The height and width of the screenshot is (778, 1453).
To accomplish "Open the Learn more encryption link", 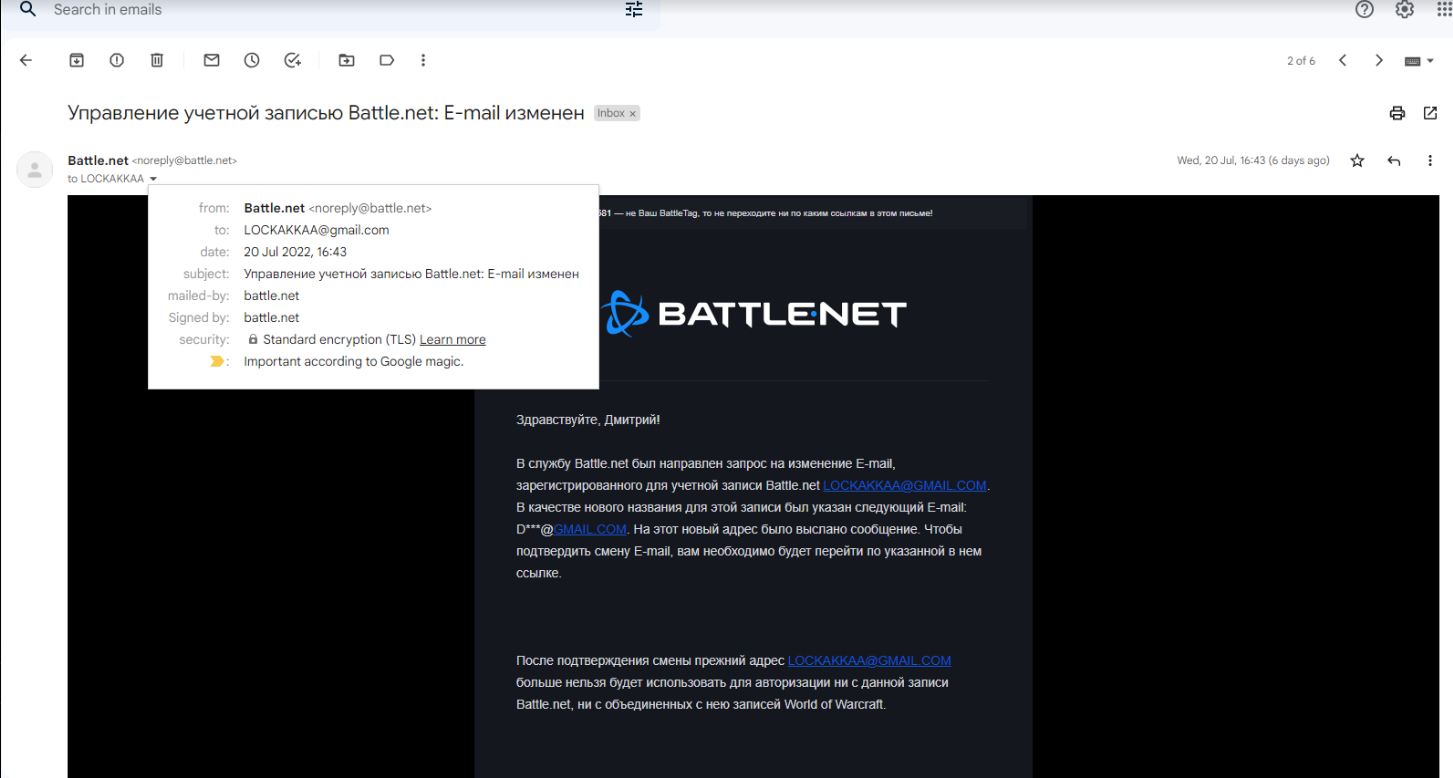I will pyautogui.click(x=452, y=340).
